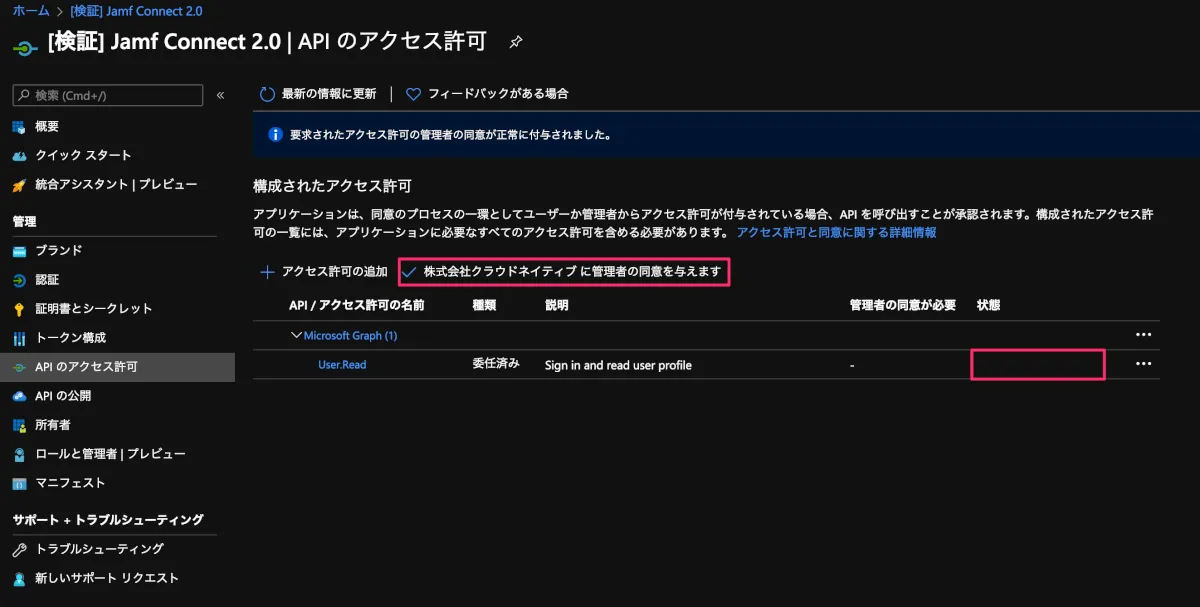Click the rocket icon for integration assistant
Screen dimensions: 1200x607
(19, 185)
